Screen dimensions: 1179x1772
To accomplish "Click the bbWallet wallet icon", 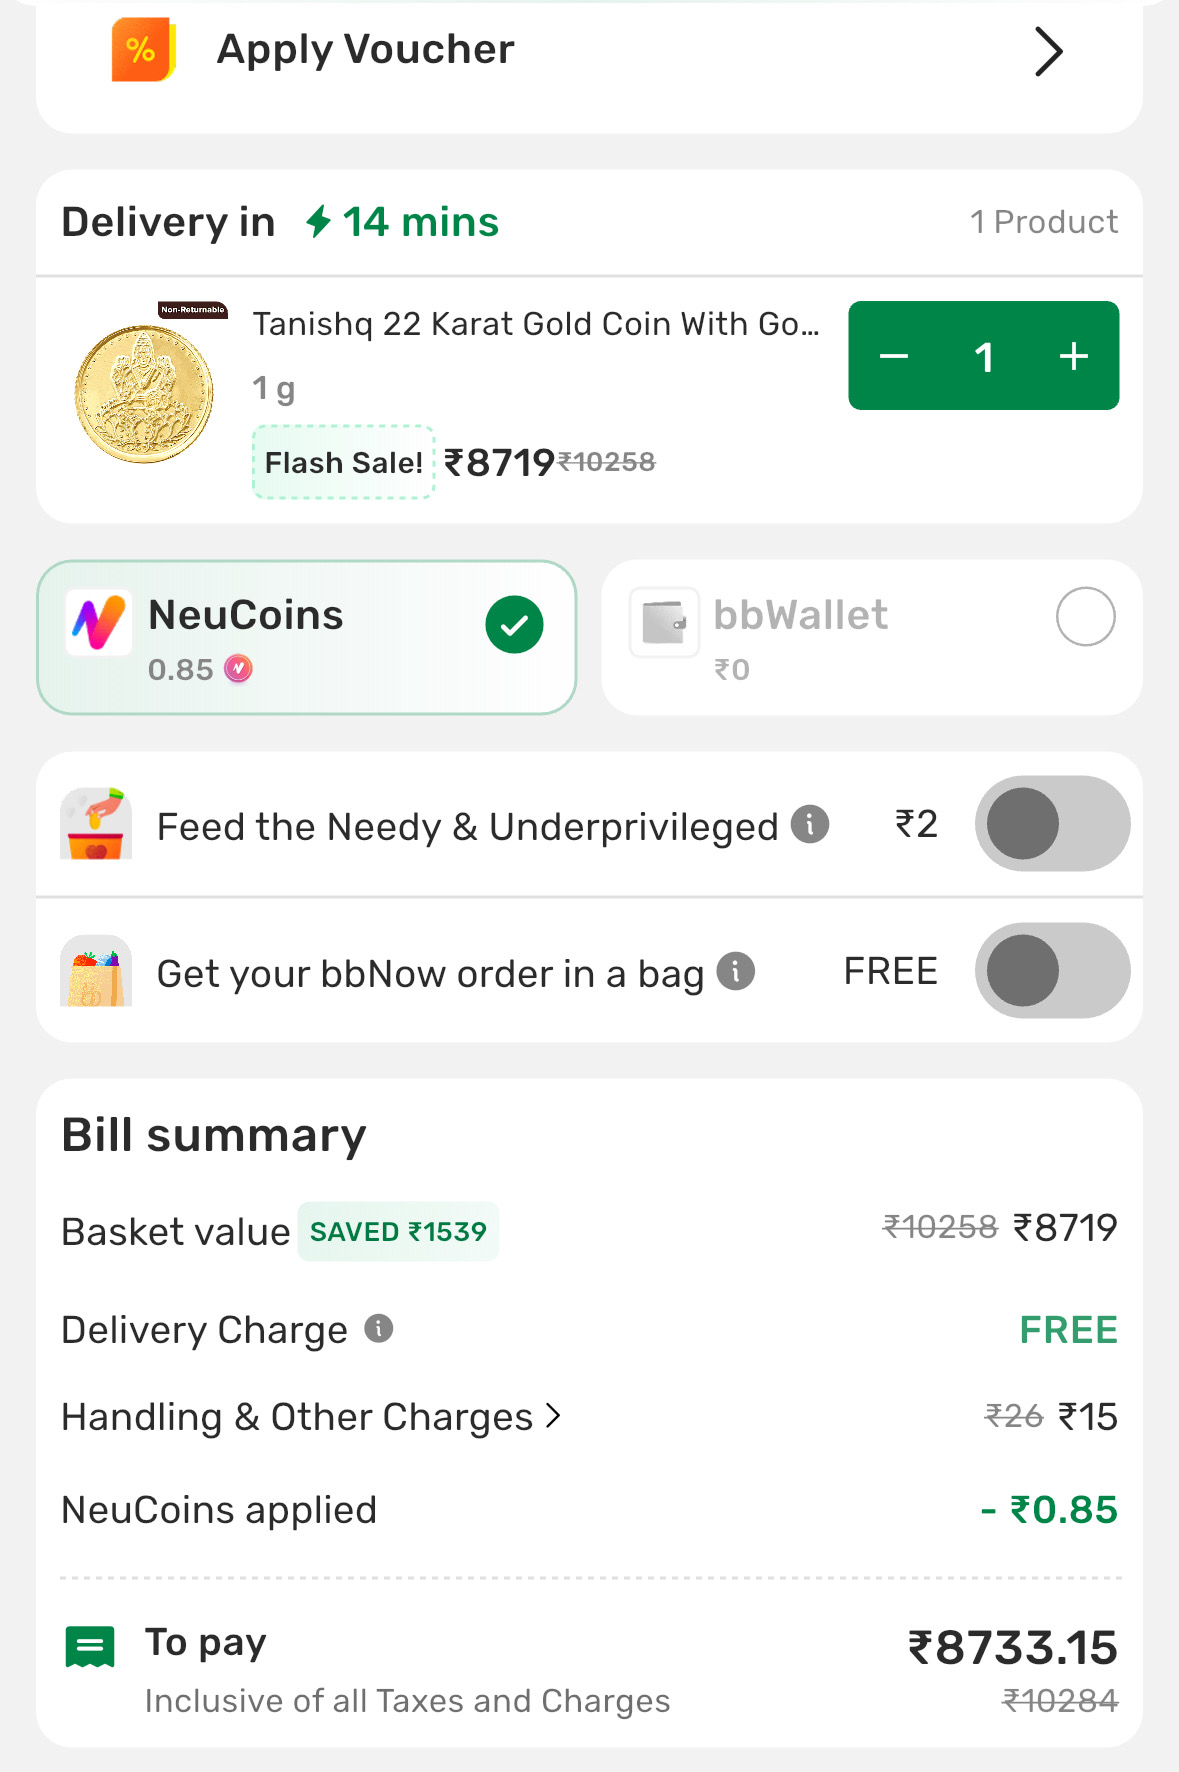I will 663,622.
